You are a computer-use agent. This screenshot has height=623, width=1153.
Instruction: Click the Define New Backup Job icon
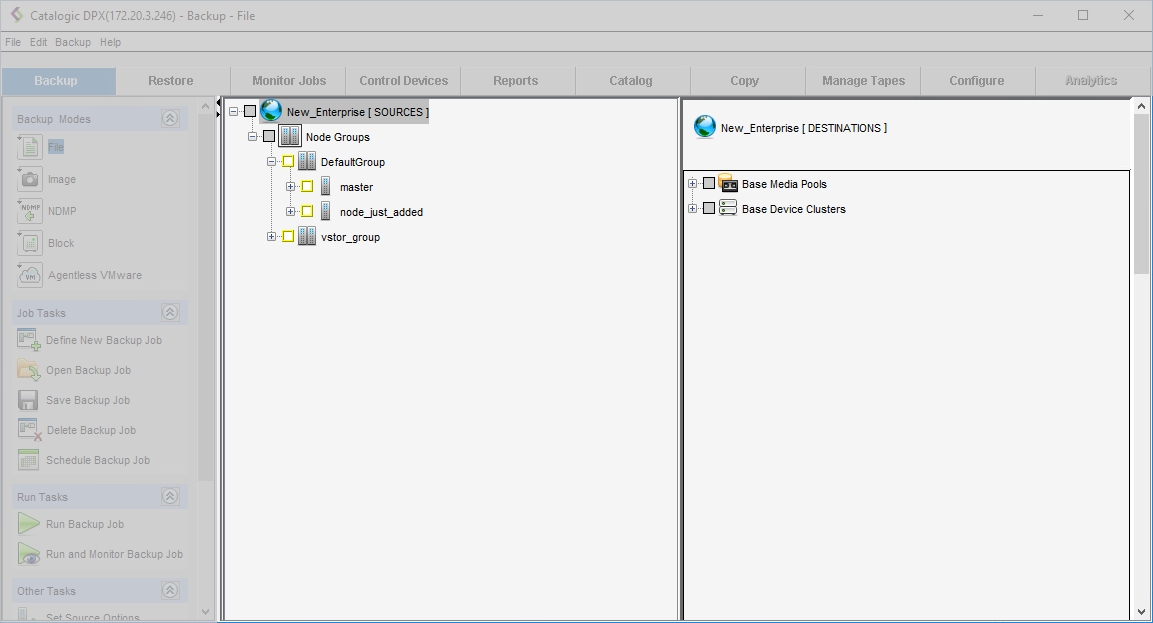click(x=29, y=340)
